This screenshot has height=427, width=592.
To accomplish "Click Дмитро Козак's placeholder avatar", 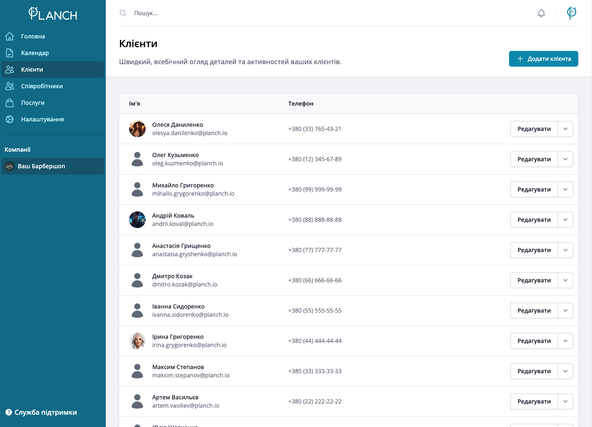I will pyautogui.click(x=137, y=280).
